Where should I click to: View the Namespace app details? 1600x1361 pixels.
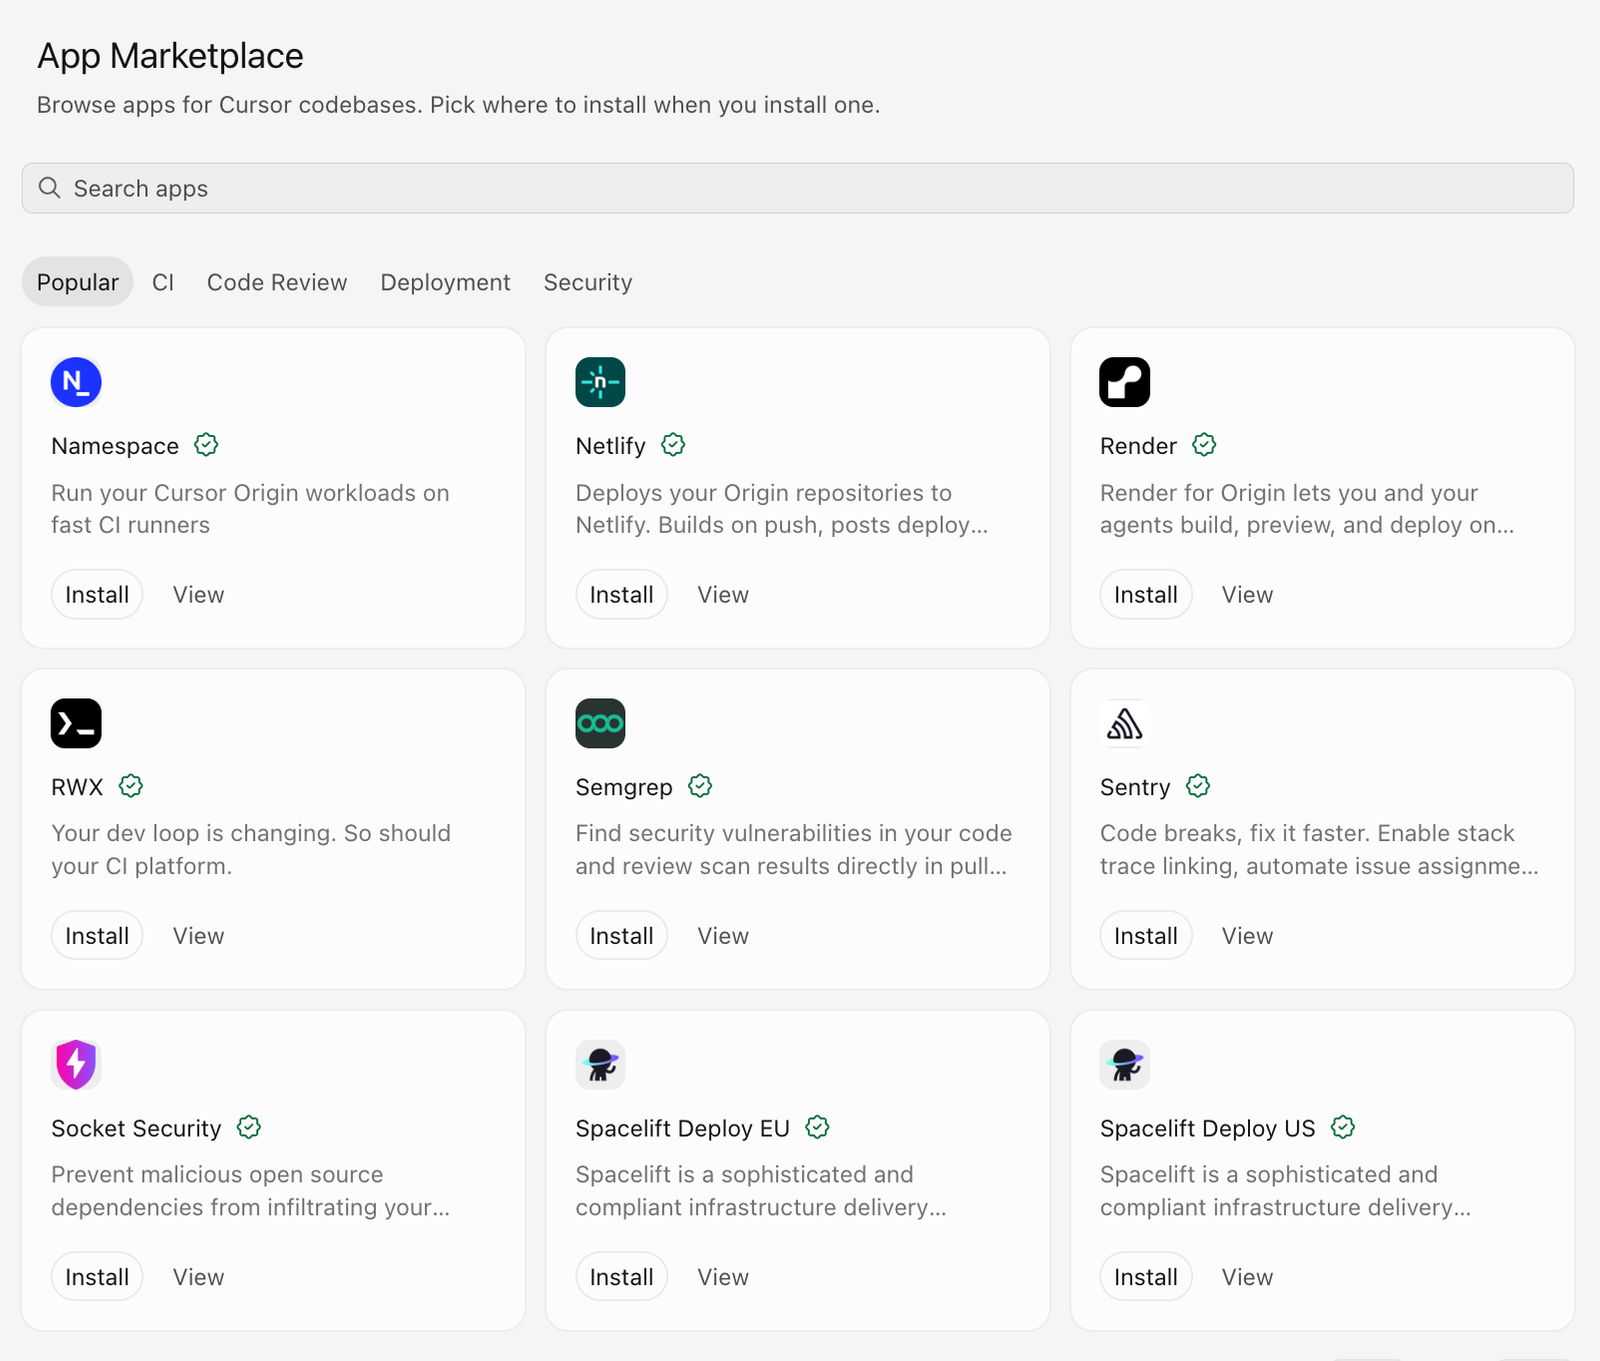pyautogui.click(x=198, y=595)
